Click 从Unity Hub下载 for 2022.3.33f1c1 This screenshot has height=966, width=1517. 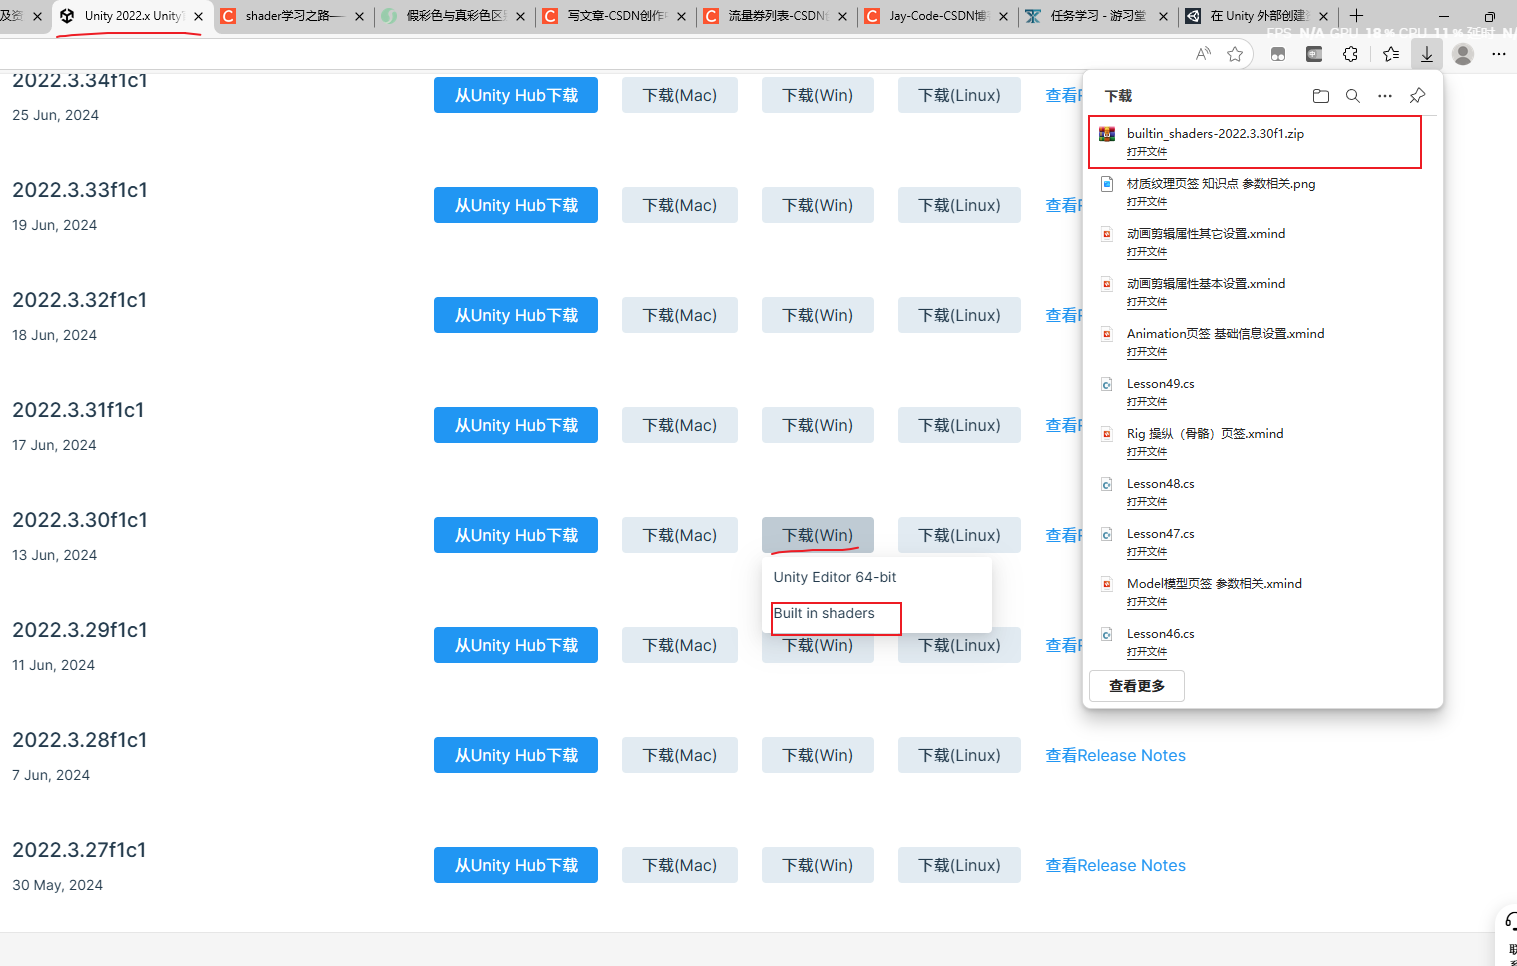tap(516, 205)
